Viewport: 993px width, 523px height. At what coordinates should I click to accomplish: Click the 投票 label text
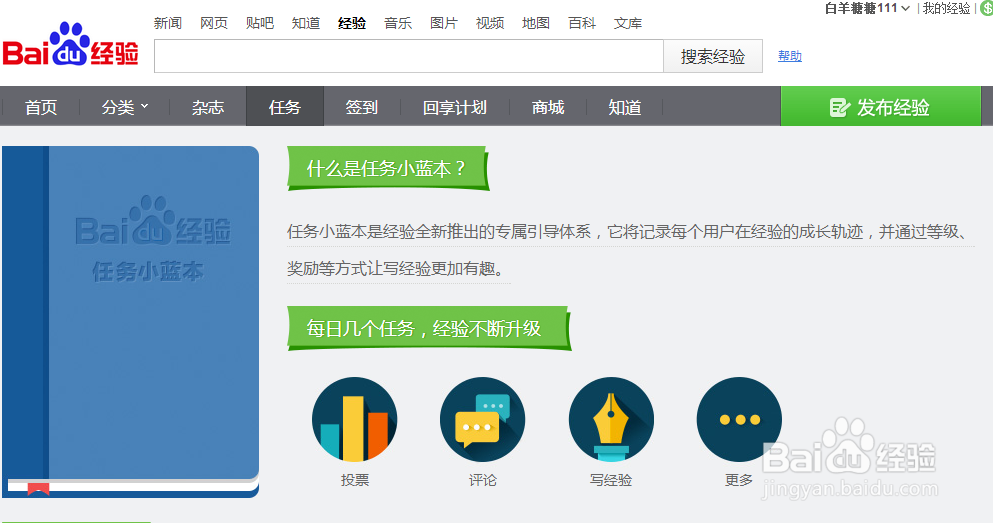point(355,480)
